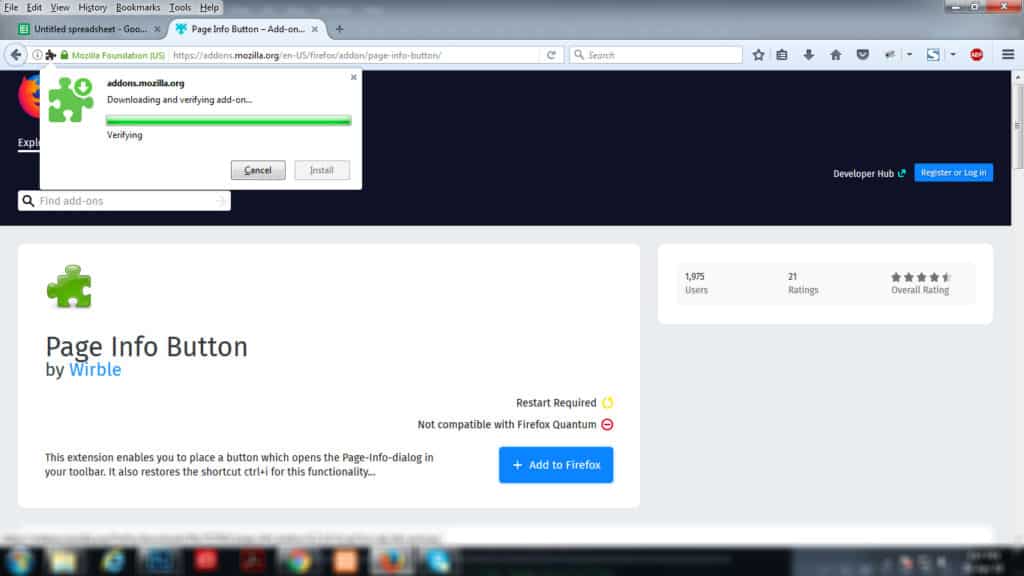Click the Restart Required indicator icon
This screenshot has height=576, width=1024.
point(607,402)
